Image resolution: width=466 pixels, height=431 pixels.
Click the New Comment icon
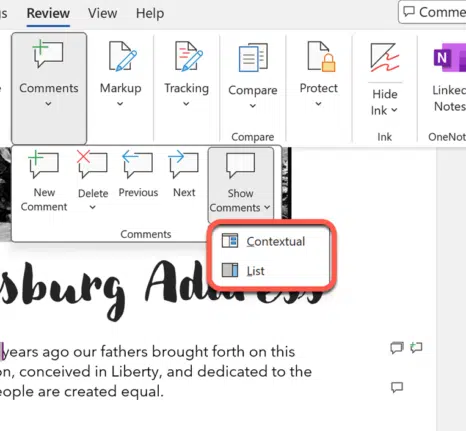click(44, 164)
